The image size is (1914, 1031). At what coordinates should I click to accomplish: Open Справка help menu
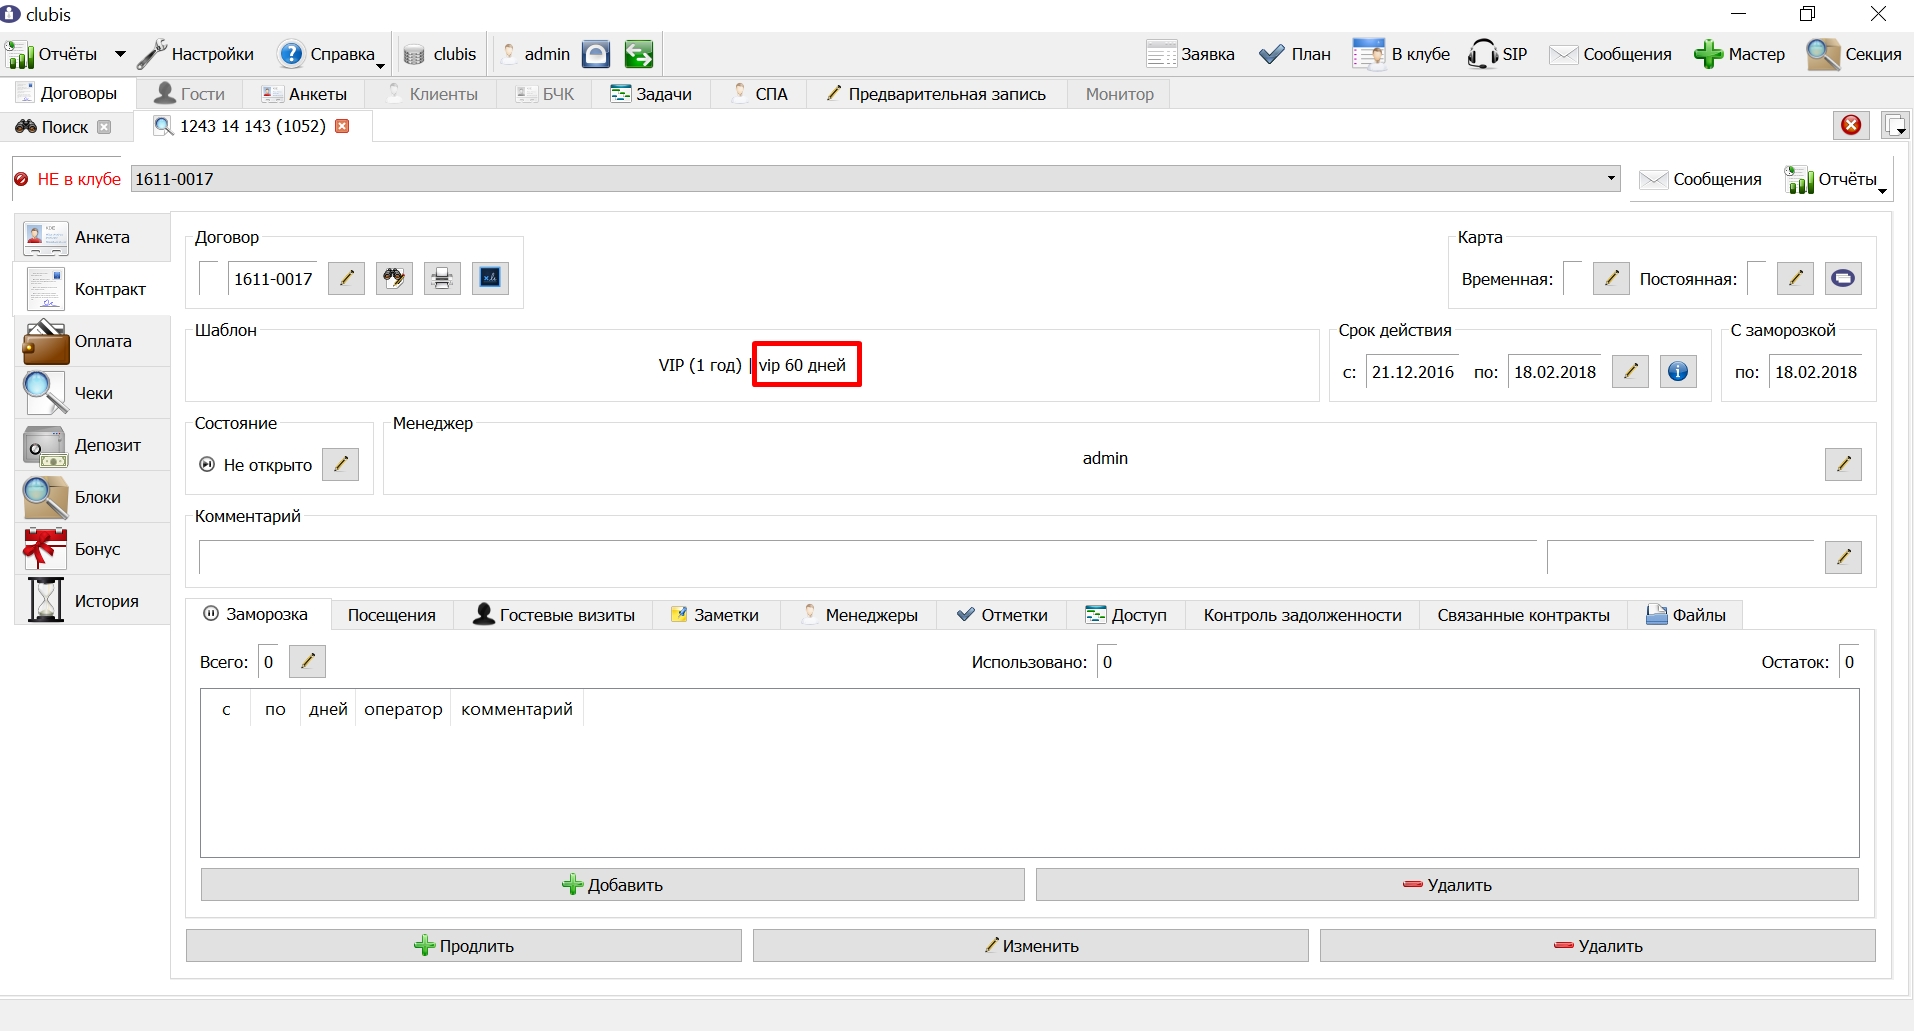(331, 54)
